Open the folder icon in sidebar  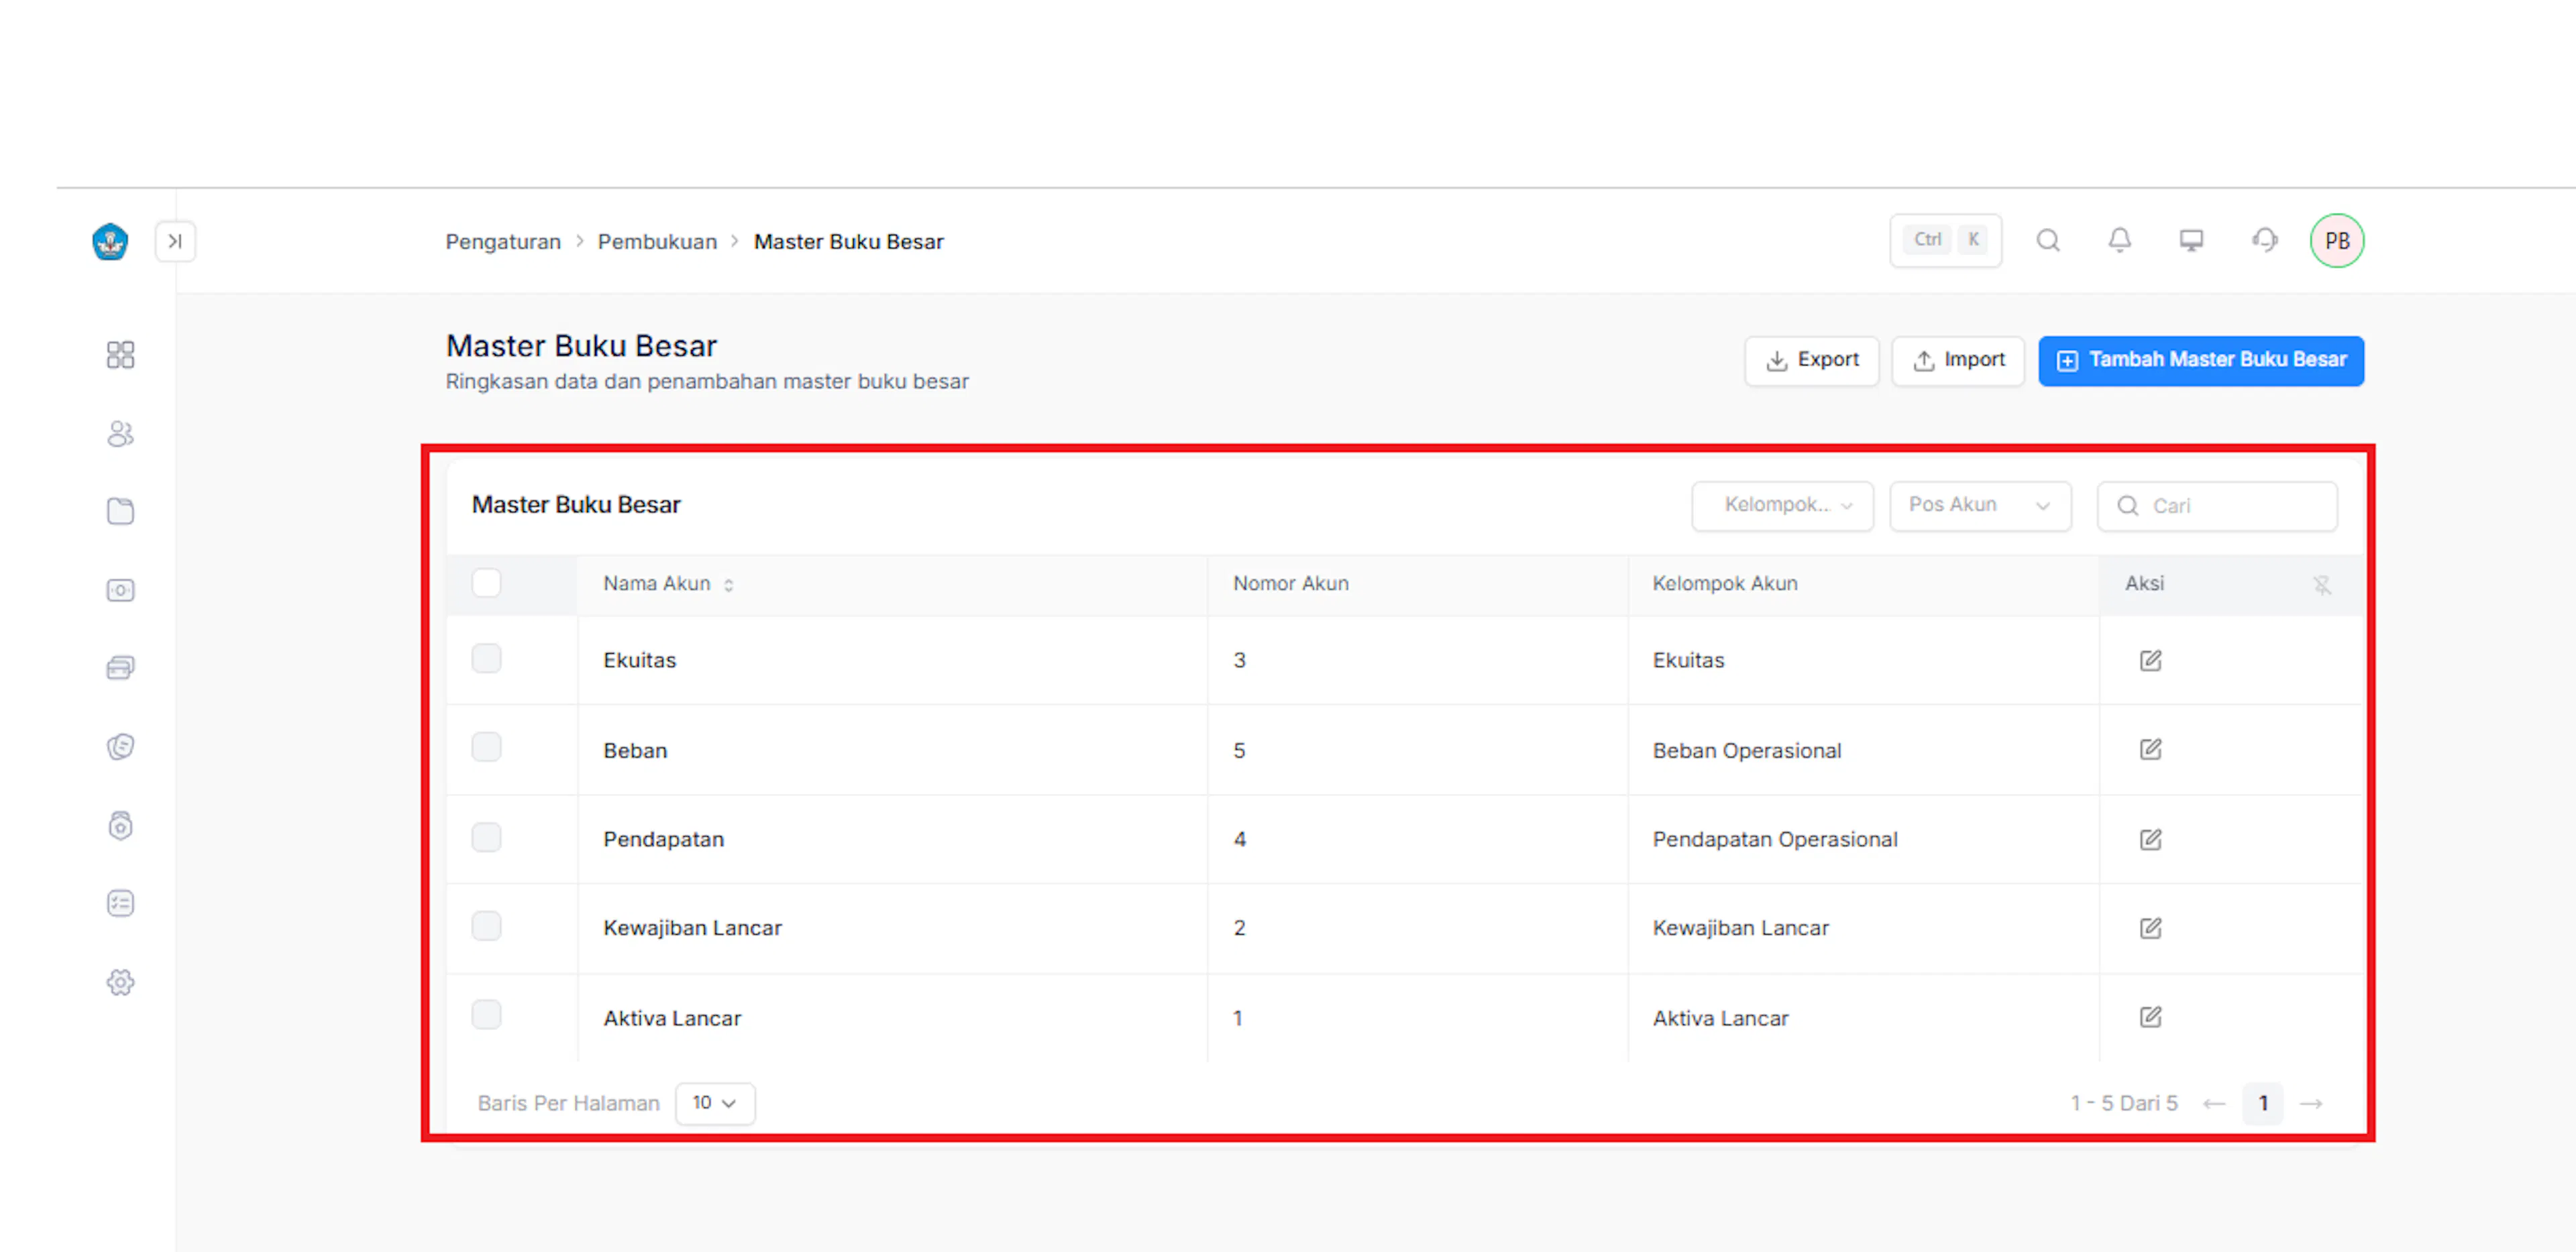pyautogui.click(x=120, y=511)
